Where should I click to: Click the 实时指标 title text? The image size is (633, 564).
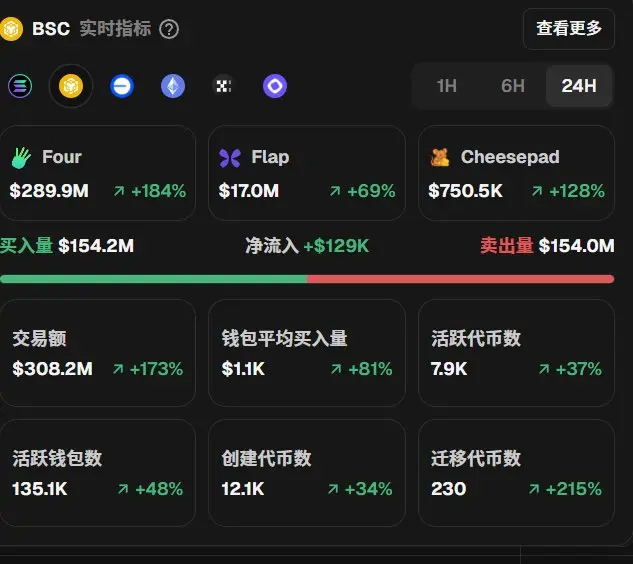[115, 29]
